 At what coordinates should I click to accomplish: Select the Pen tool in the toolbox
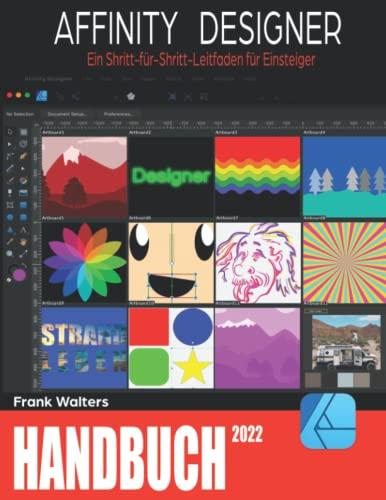[10, 169]
